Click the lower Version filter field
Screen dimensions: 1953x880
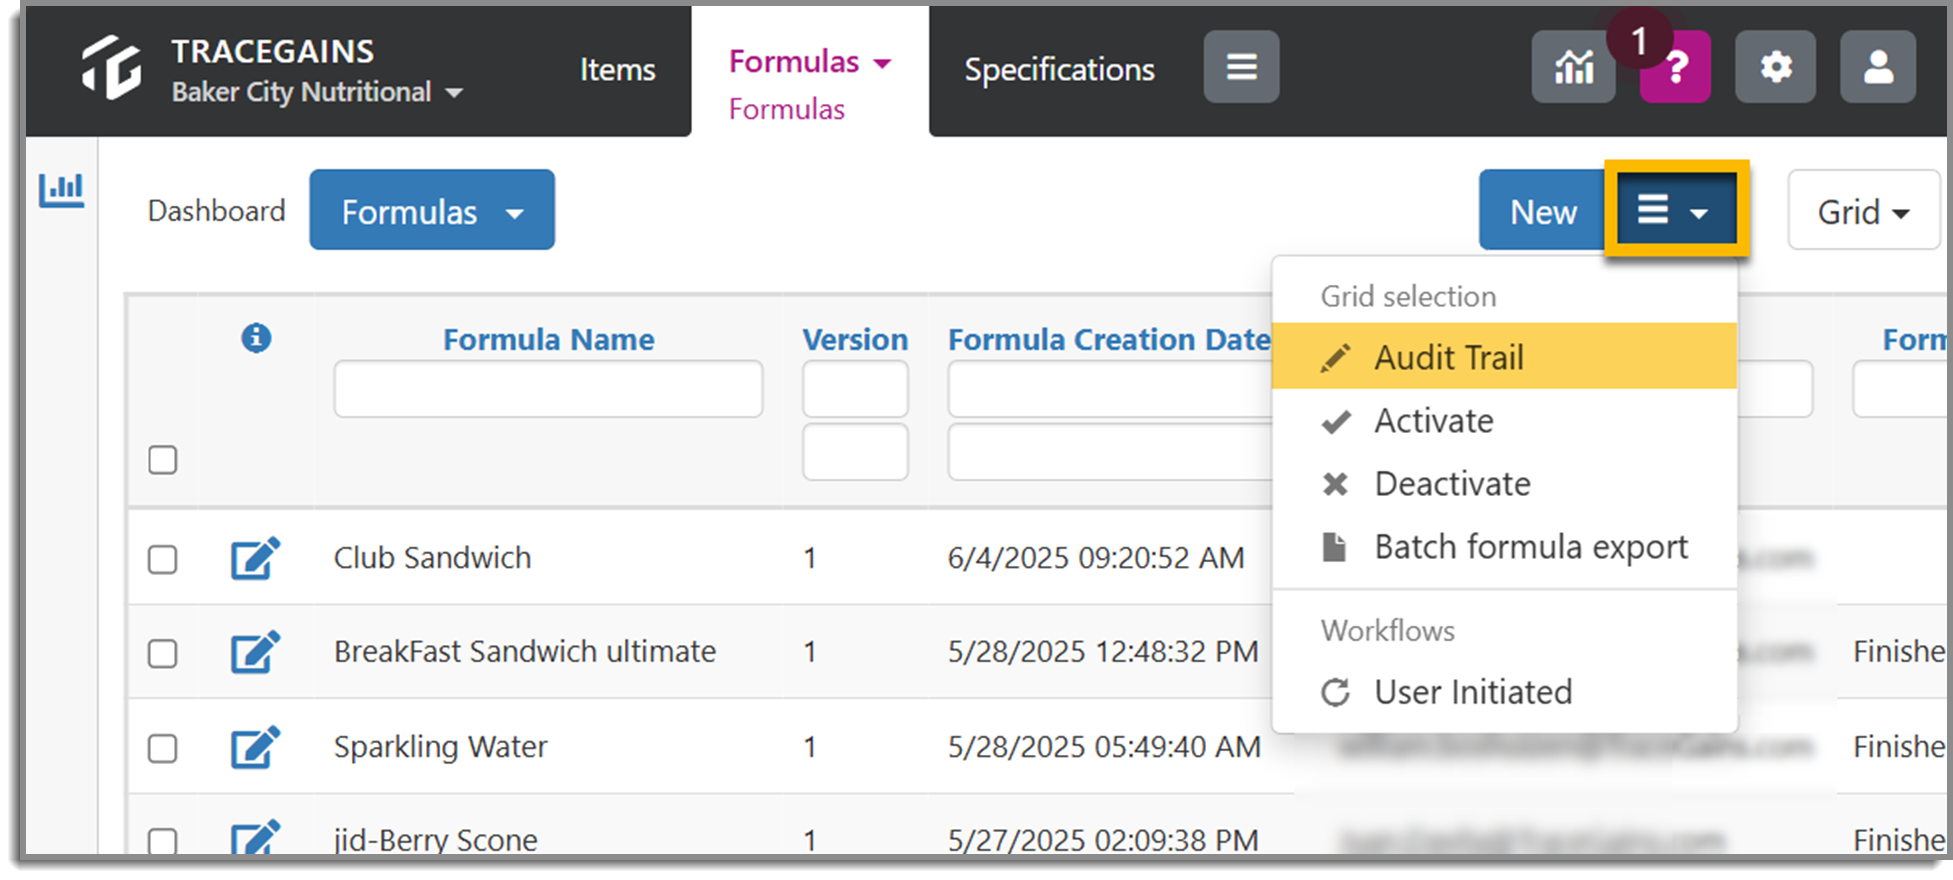(855, 452)
